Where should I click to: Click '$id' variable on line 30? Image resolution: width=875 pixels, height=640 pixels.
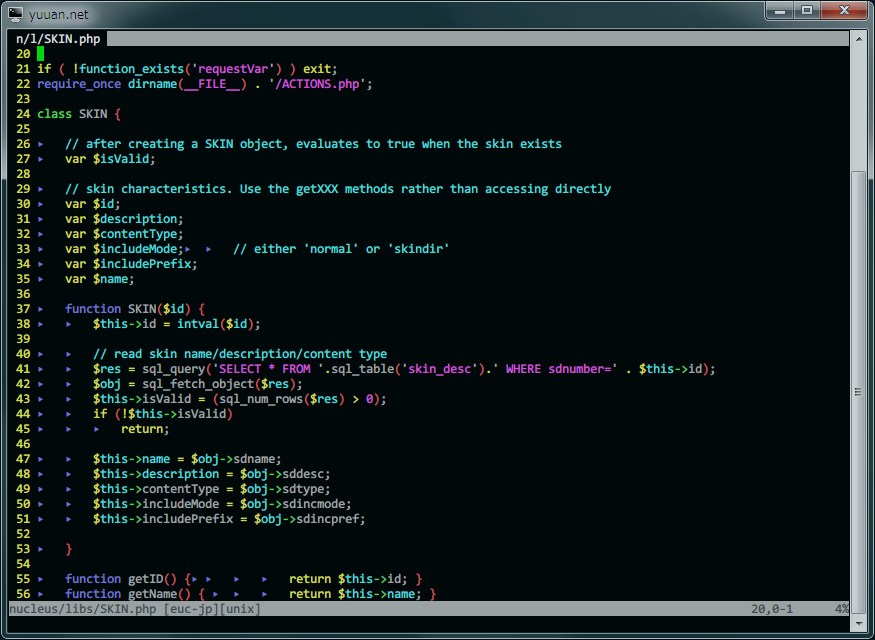[104, 204]
